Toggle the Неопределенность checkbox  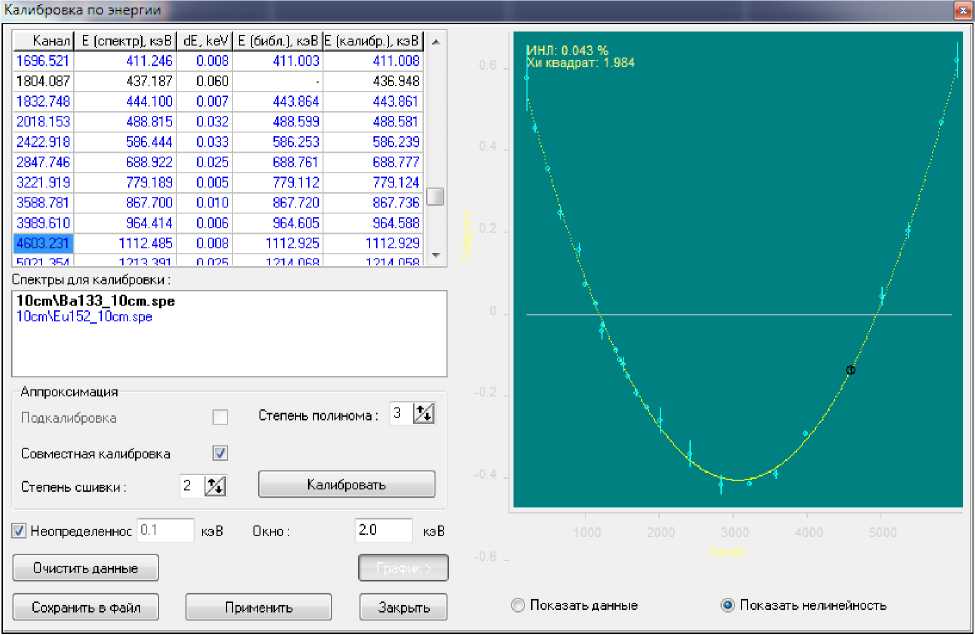click(19, 531)
